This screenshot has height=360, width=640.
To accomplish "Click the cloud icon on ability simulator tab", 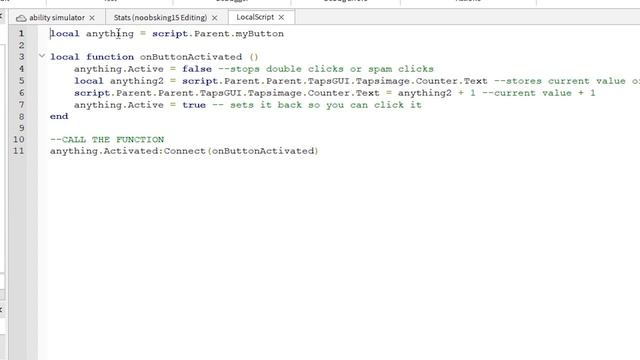I will [21, 18].
